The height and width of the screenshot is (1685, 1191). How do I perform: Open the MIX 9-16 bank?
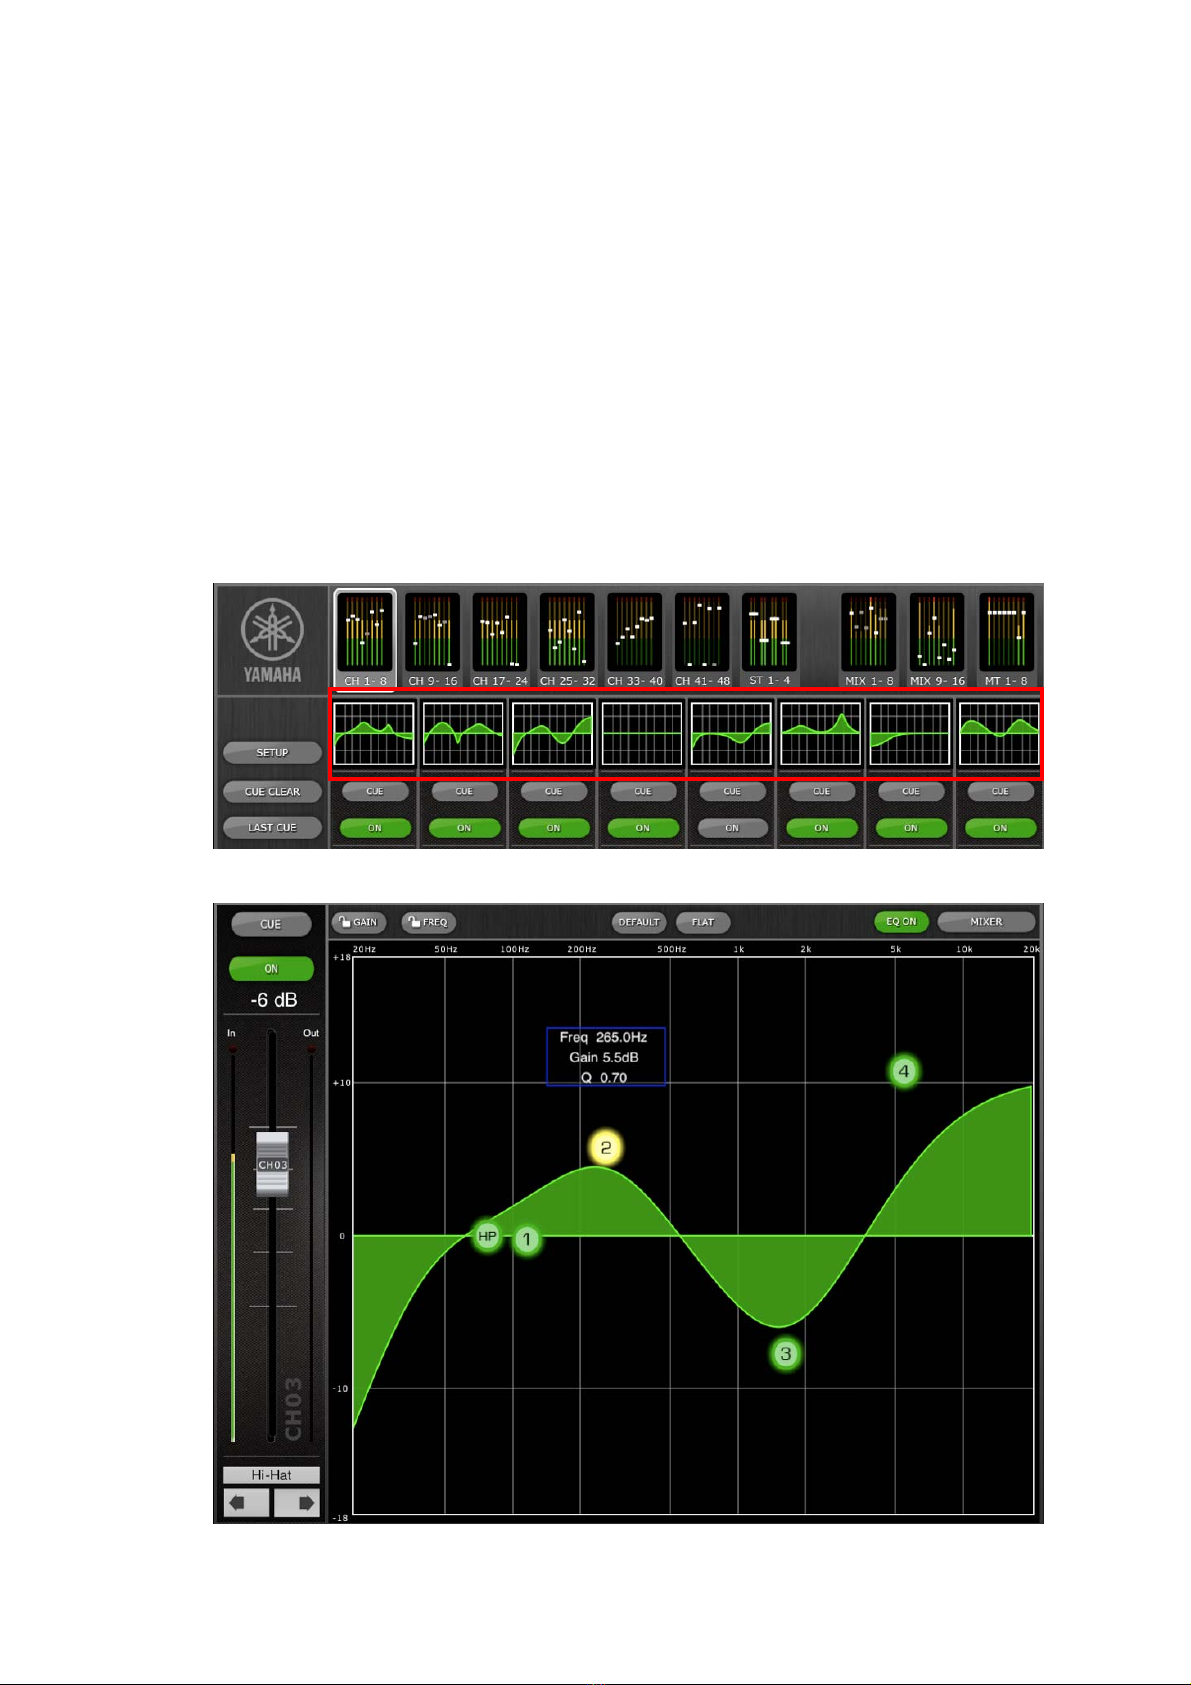(937, 639)
